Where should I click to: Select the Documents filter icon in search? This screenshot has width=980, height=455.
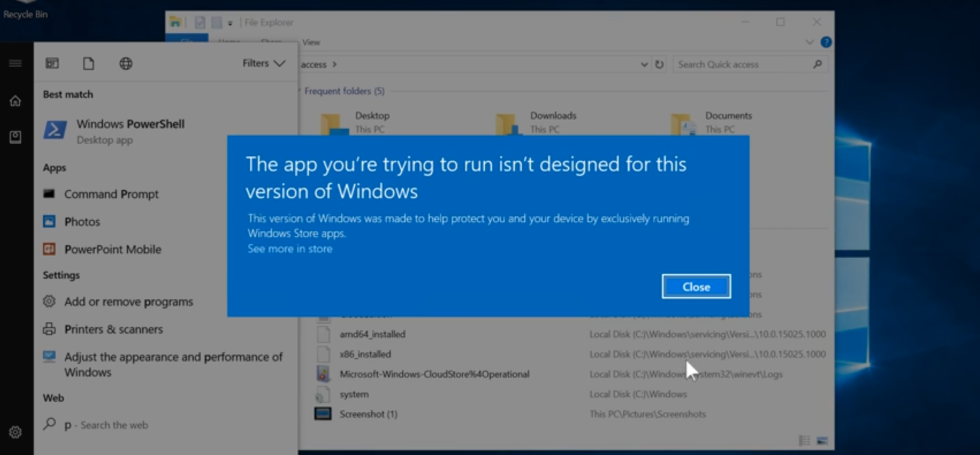(89, 63)
